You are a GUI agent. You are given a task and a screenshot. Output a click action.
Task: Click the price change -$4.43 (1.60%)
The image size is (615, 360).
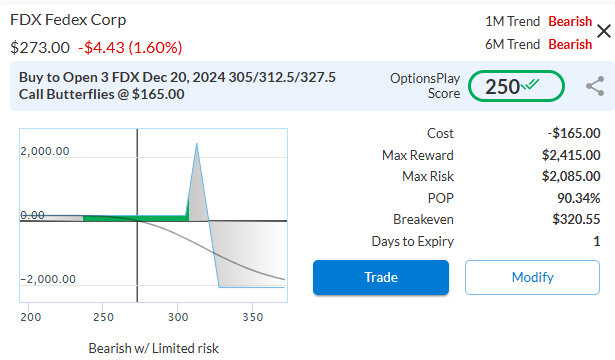coord(130,47)
